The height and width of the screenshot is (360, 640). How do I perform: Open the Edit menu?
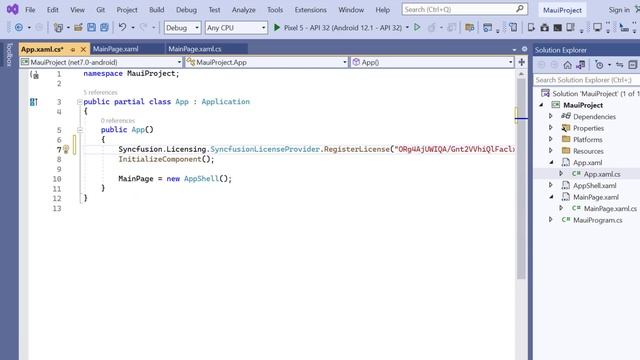[53, 9]
